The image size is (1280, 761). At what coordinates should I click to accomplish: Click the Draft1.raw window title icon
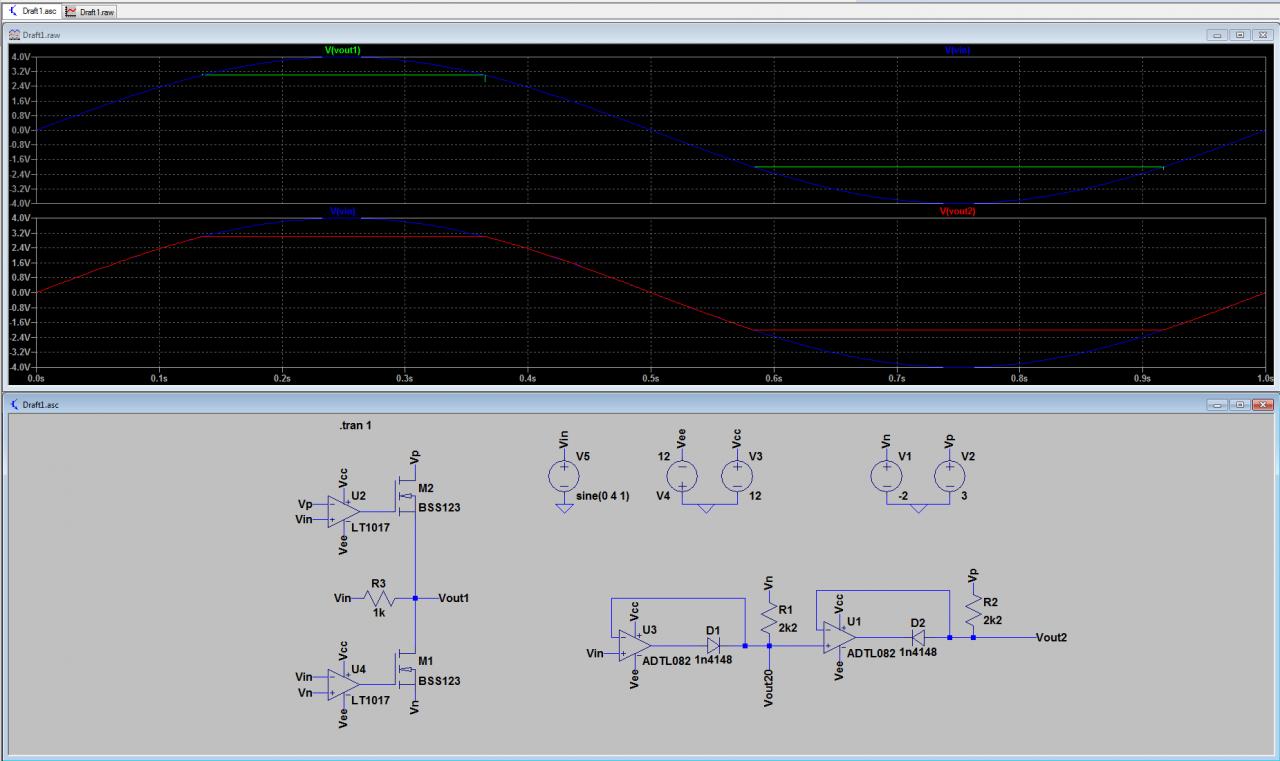[14, 34]
